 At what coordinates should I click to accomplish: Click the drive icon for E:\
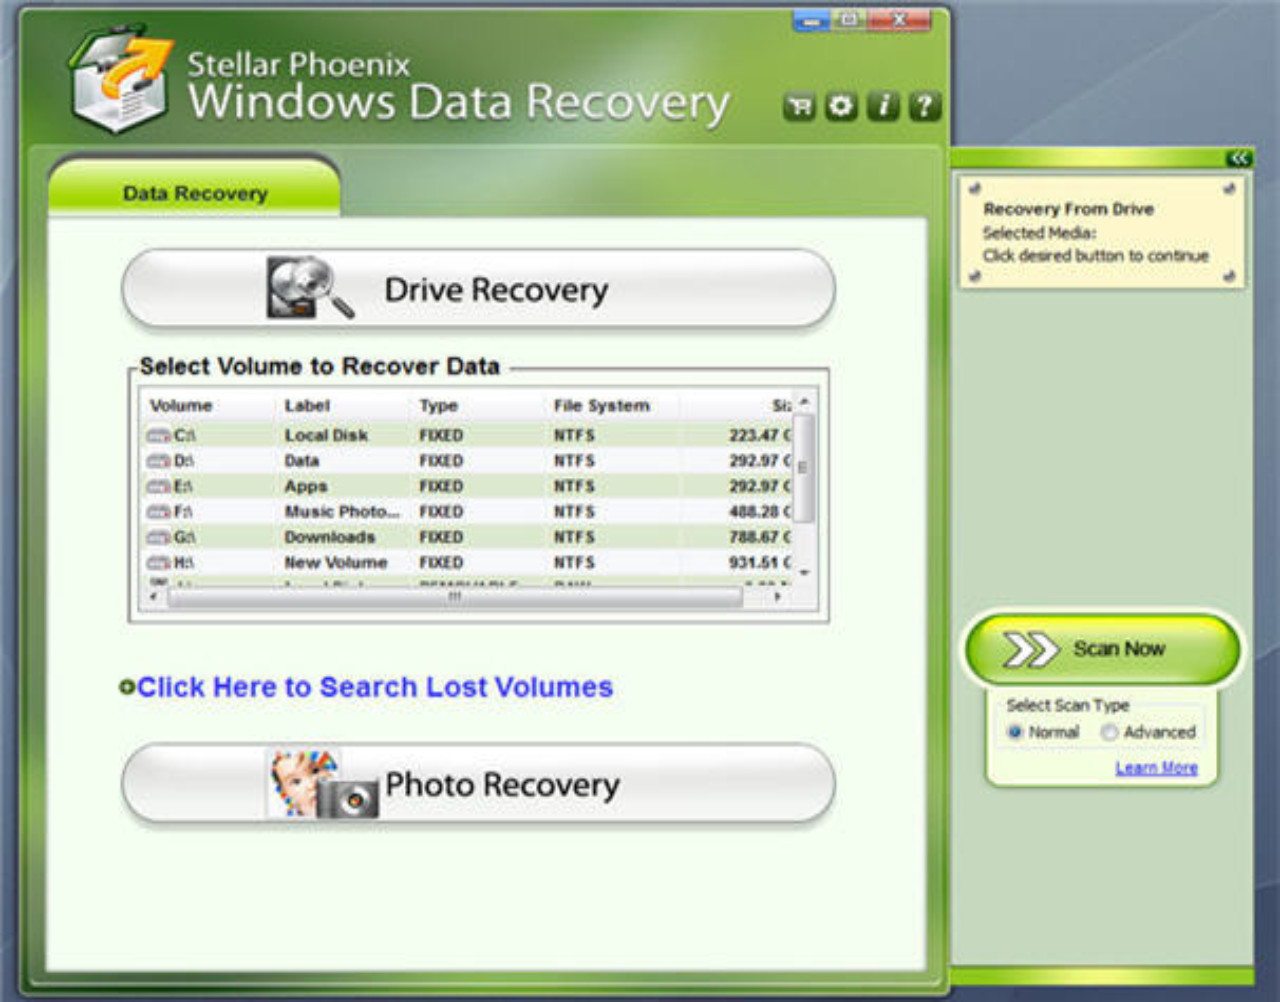click(159, 487)
